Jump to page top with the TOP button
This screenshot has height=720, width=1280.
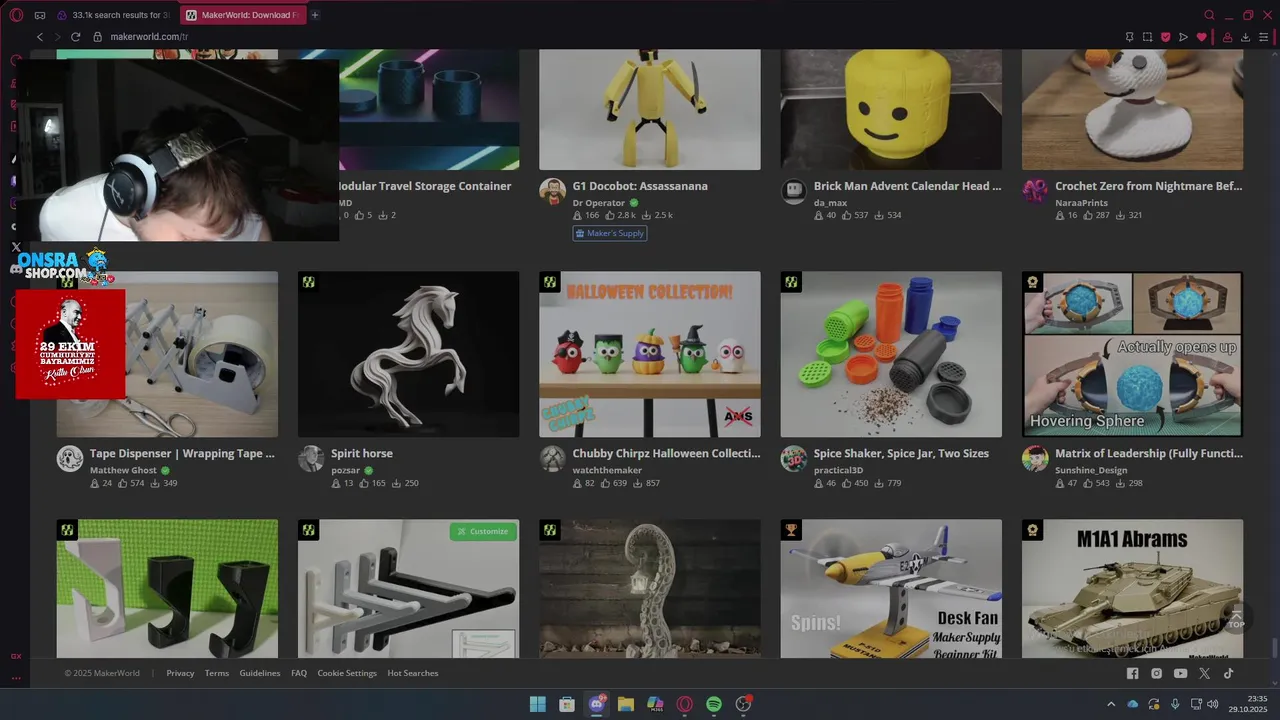tap(1236, 620)
